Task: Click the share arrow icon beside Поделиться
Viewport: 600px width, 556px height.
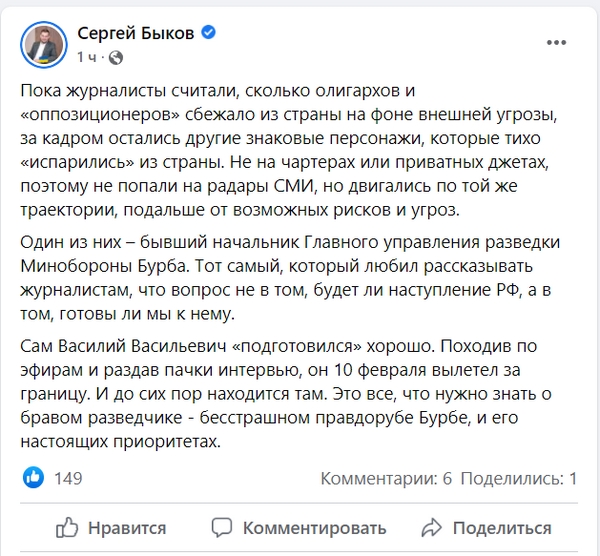Action: (x=432, y=527)
